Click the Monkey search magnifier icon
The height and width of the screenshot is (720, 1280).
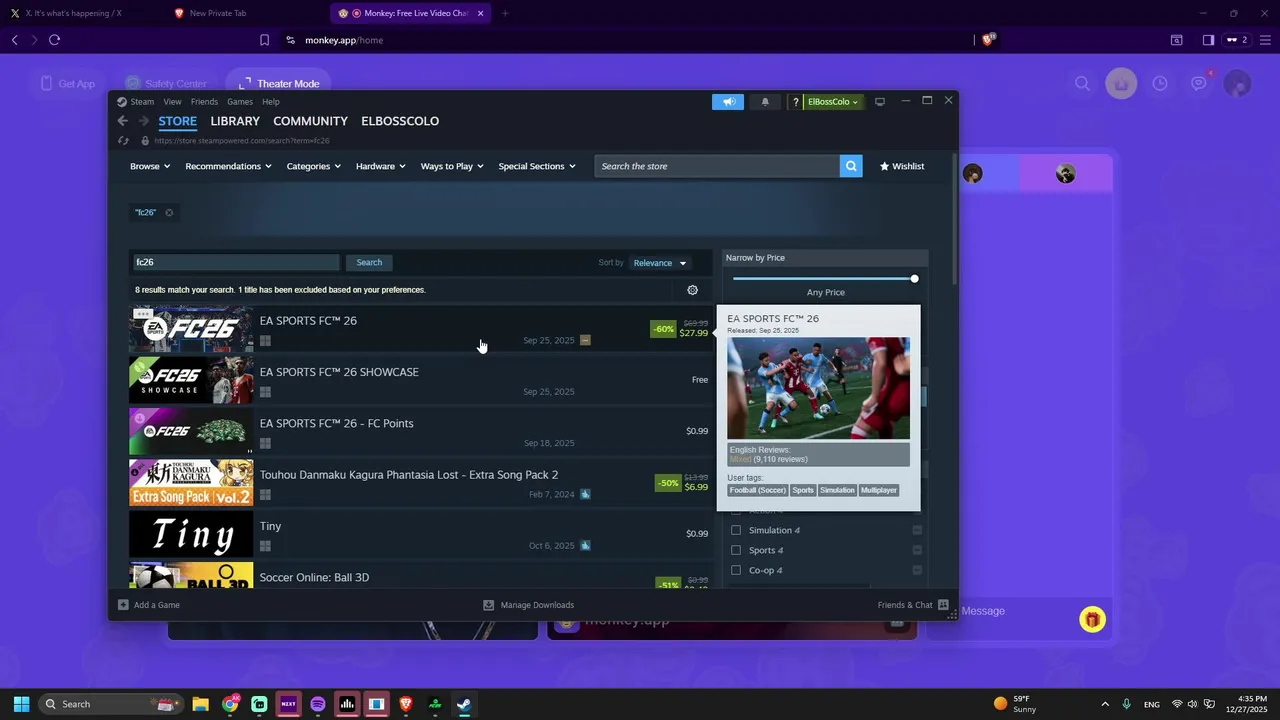pyautogui.click(x=1082, y=84)
